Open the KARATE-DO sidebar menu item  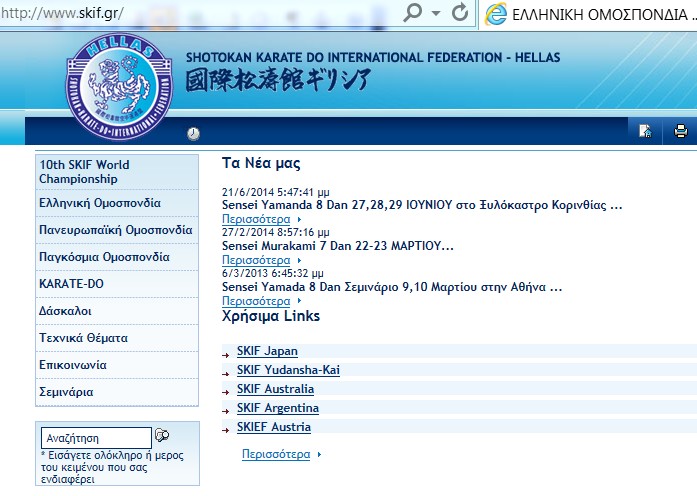point(71,284)
